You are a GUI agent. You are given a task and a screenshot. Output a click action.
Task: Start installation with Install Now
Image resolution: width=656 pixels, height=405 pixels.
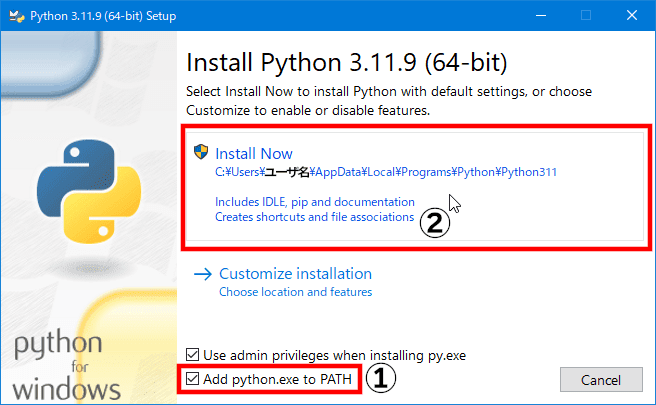(254, 154)
